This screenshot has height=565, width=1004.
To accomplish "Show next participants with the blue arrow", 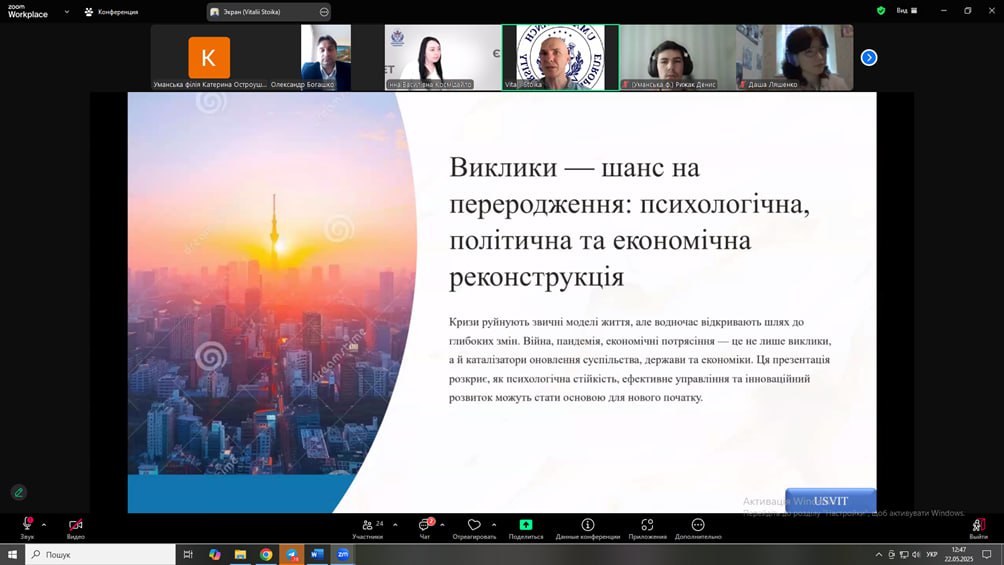I will pos(869,58).
